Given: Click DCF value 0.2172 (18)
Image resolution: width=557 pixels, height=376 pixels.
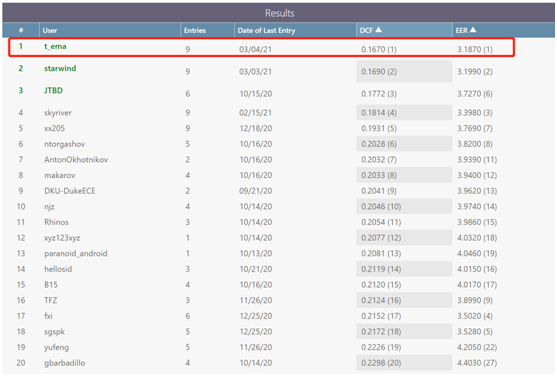Looking at the screenshot, I should 381,332.
